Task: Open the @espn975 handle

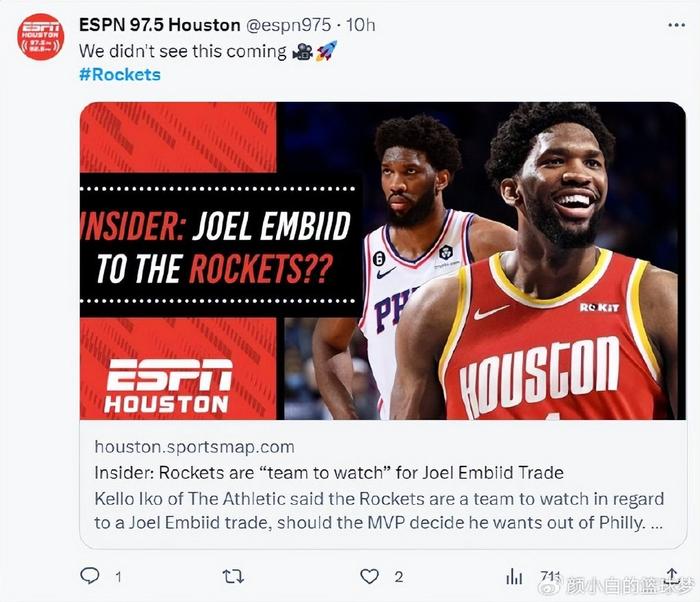Action: click(289, 25)
